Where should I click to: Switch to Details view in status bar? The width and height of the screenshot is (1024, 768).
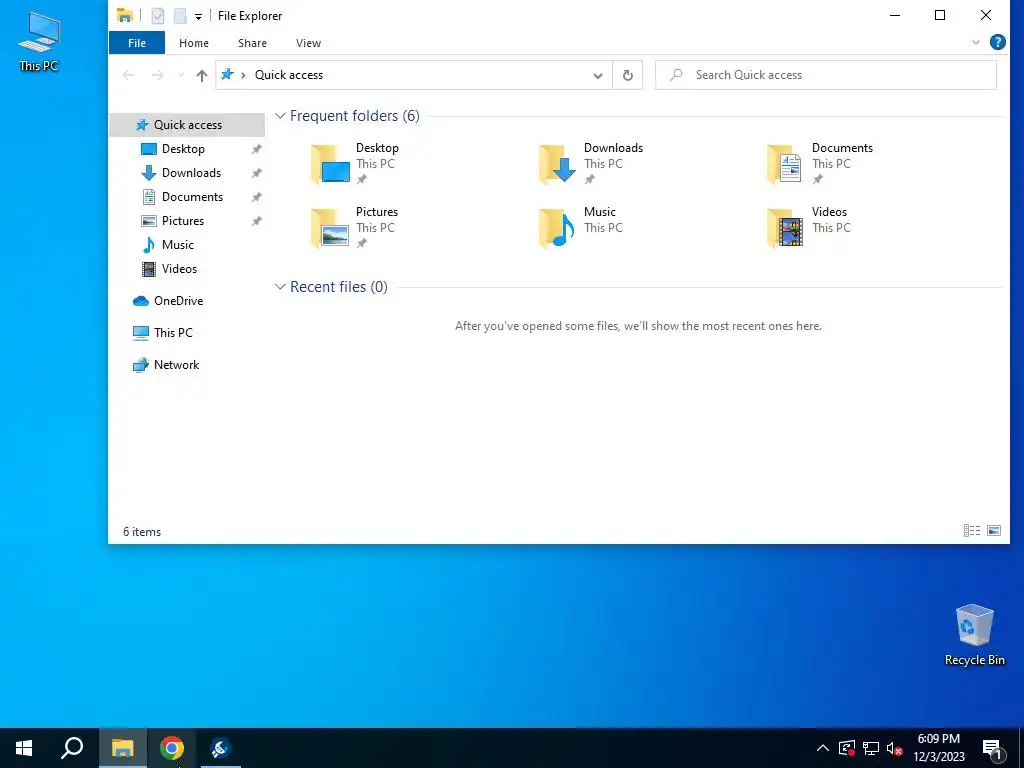point(972,531)
